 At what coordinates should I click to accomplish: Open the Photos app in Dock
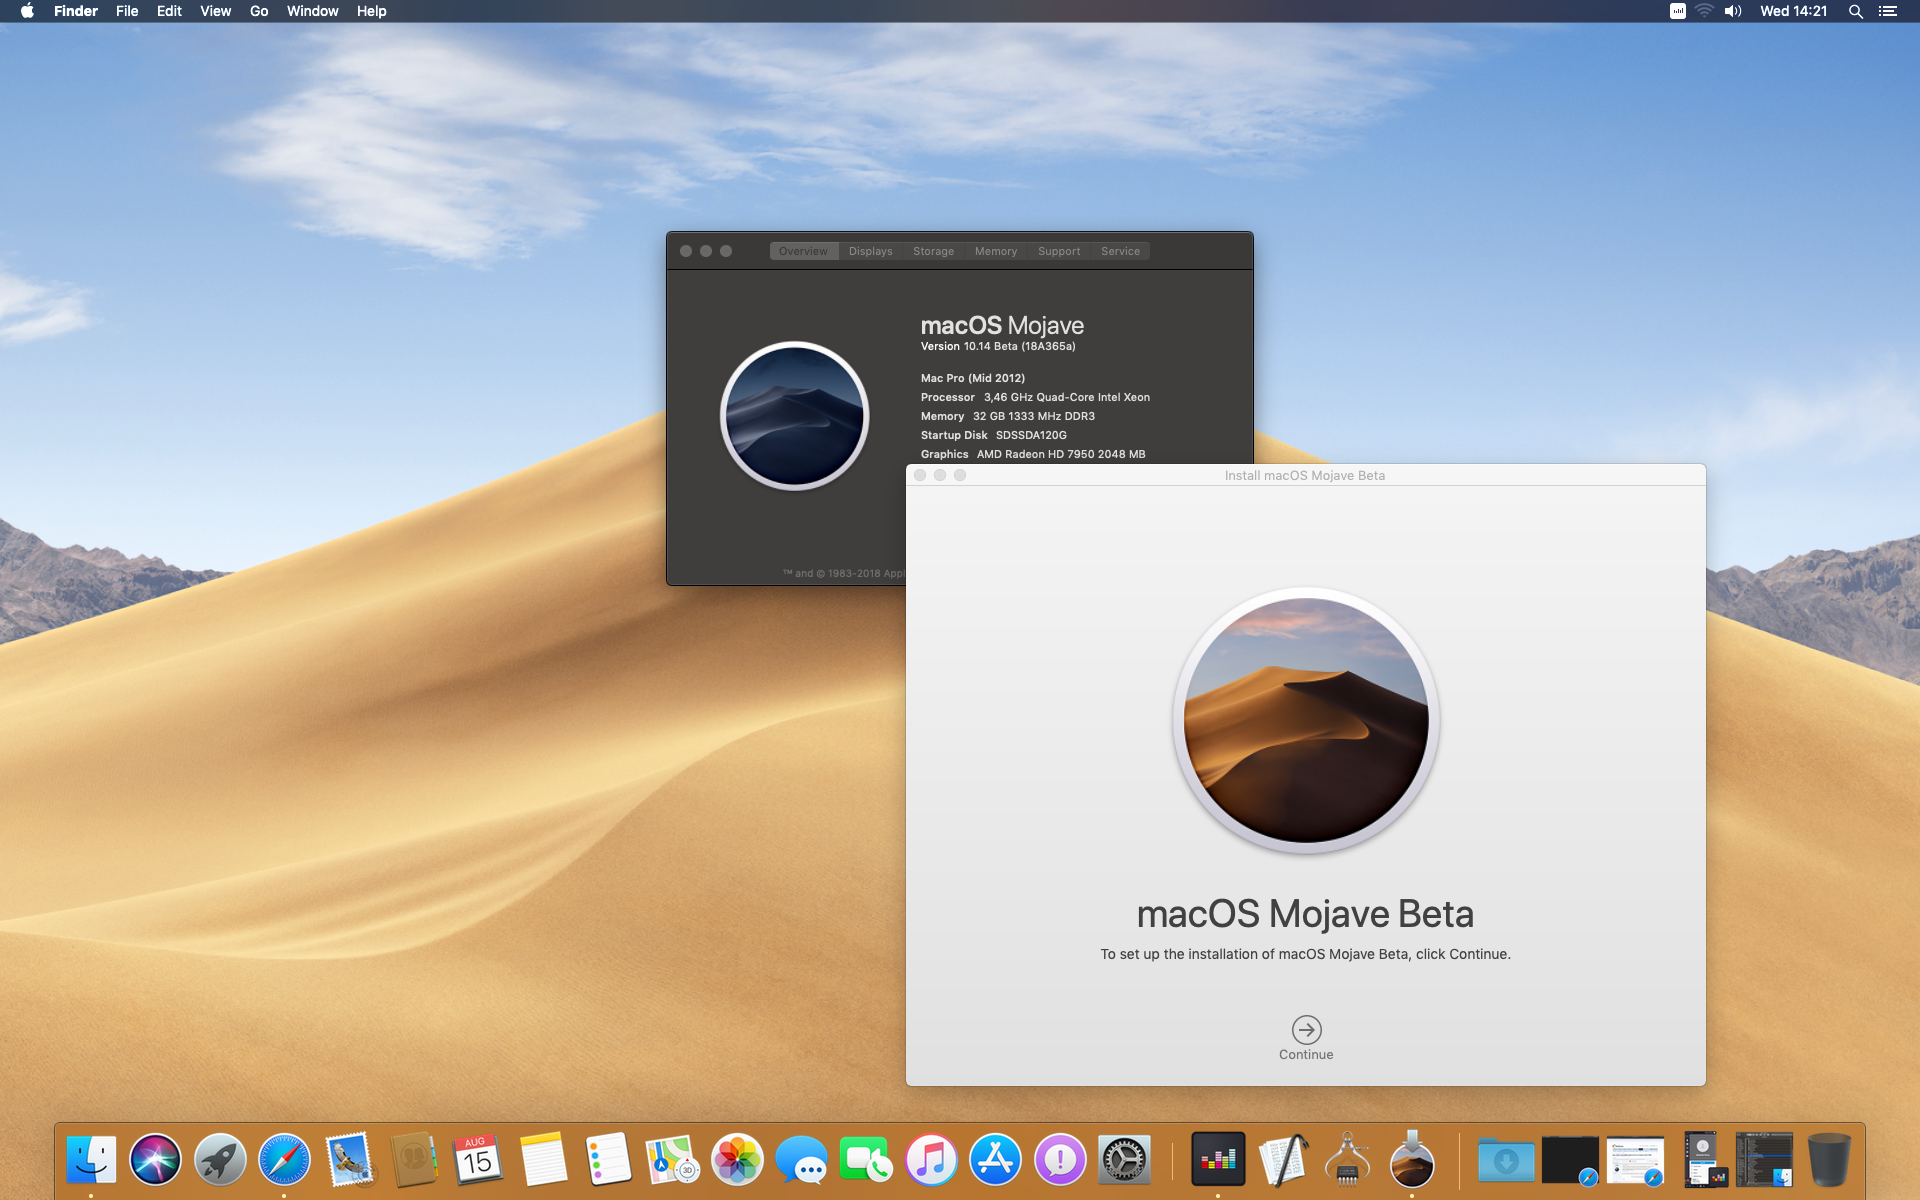(x=737, y=1160)
